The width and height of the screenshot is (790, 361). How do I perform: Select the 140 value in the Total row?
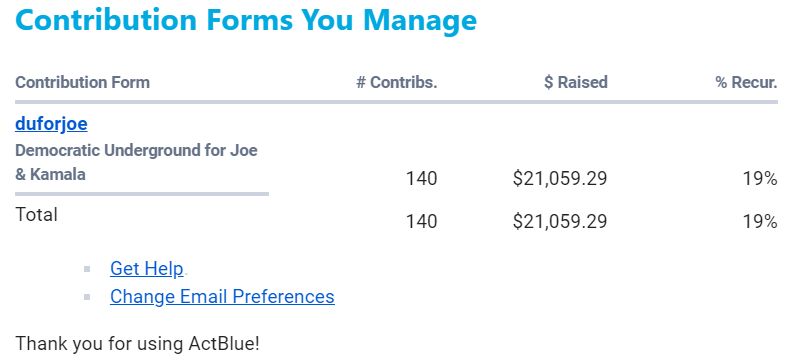422,222
